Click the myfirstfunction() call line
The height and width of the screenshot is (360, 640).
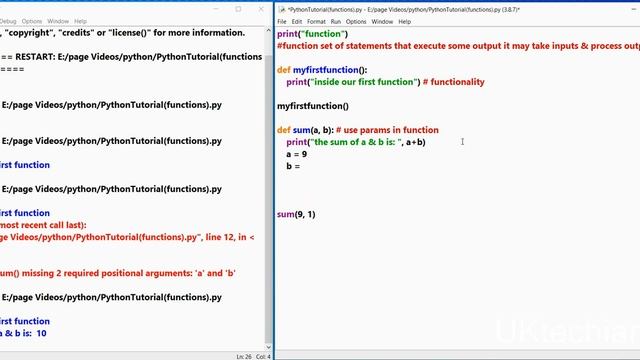click(313, 106)
